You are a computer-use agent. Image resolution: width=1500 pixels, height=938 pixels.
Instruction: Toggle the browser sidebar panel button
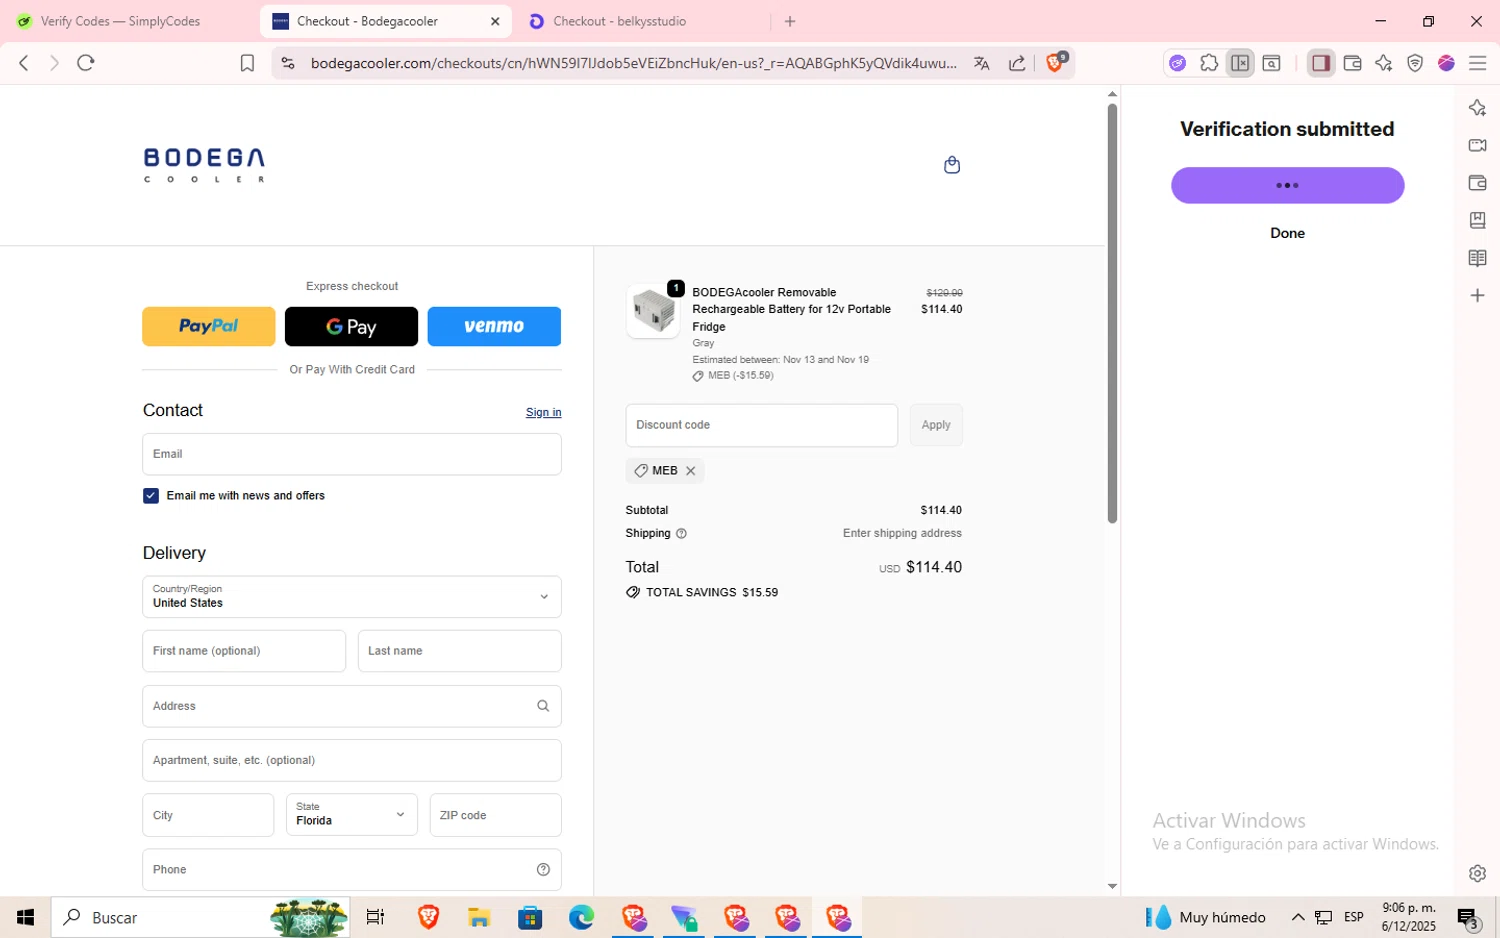pos(1321,63)
